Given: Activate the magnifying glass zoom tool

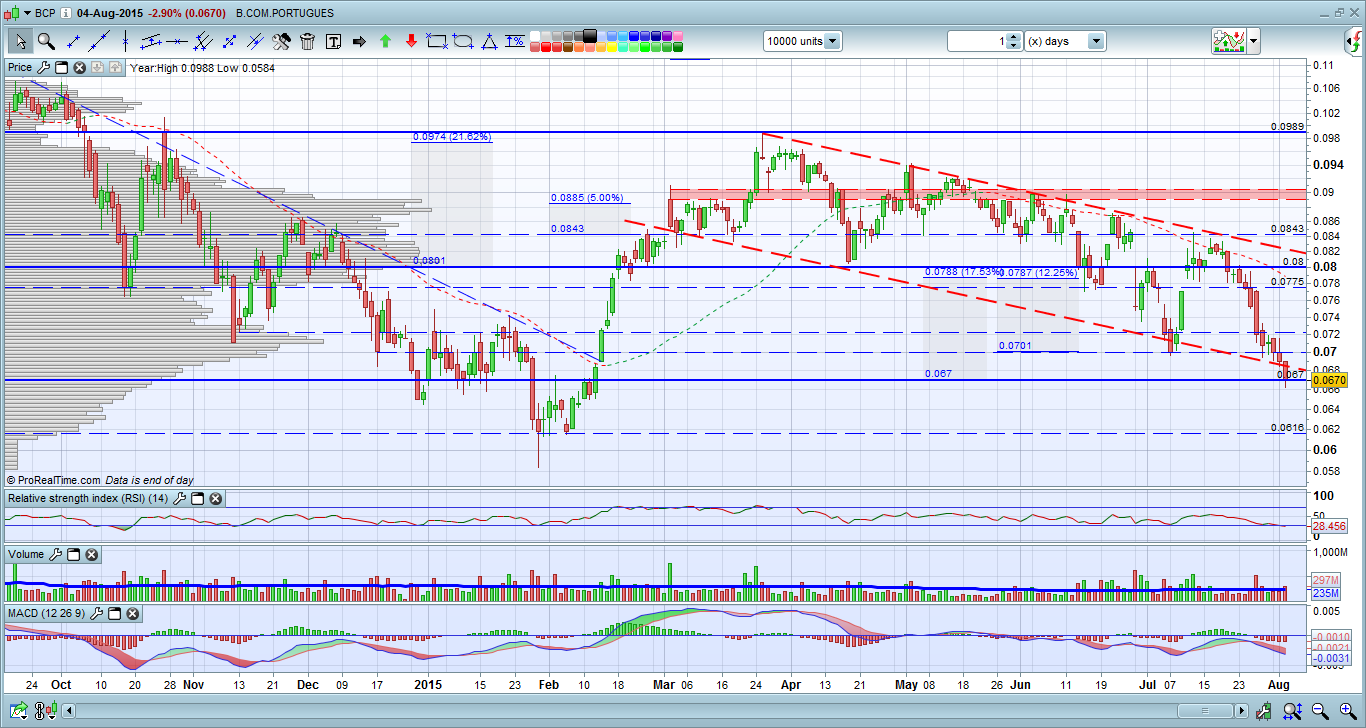Looking at the screenshot, I should click(46, 41).
